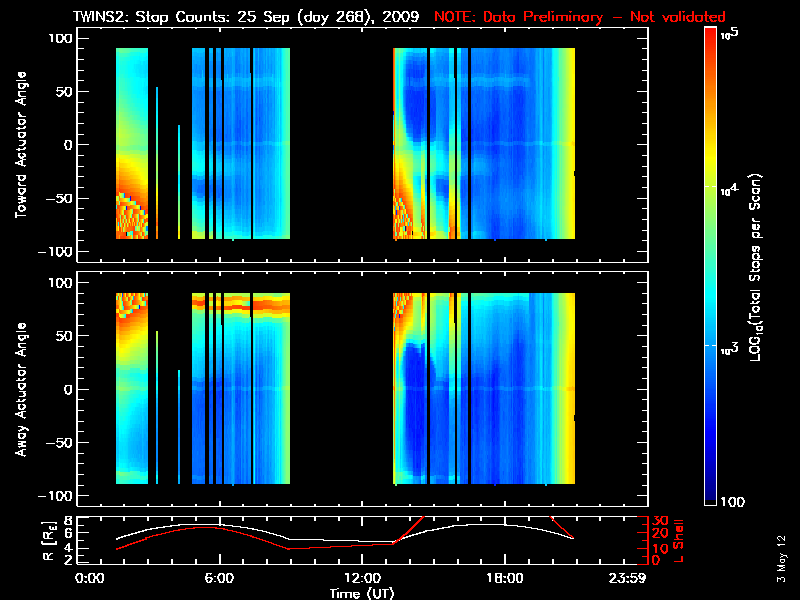Screen dimensions: 800x600
Task: Click the '3 May 12' date stamp
Action: pyautogui.click(x=781, y=559)
